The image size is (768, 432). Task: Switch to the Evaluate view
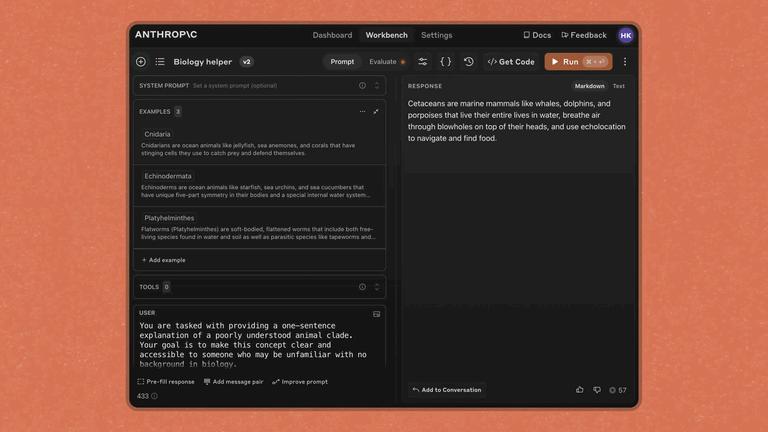coord(387,62)
